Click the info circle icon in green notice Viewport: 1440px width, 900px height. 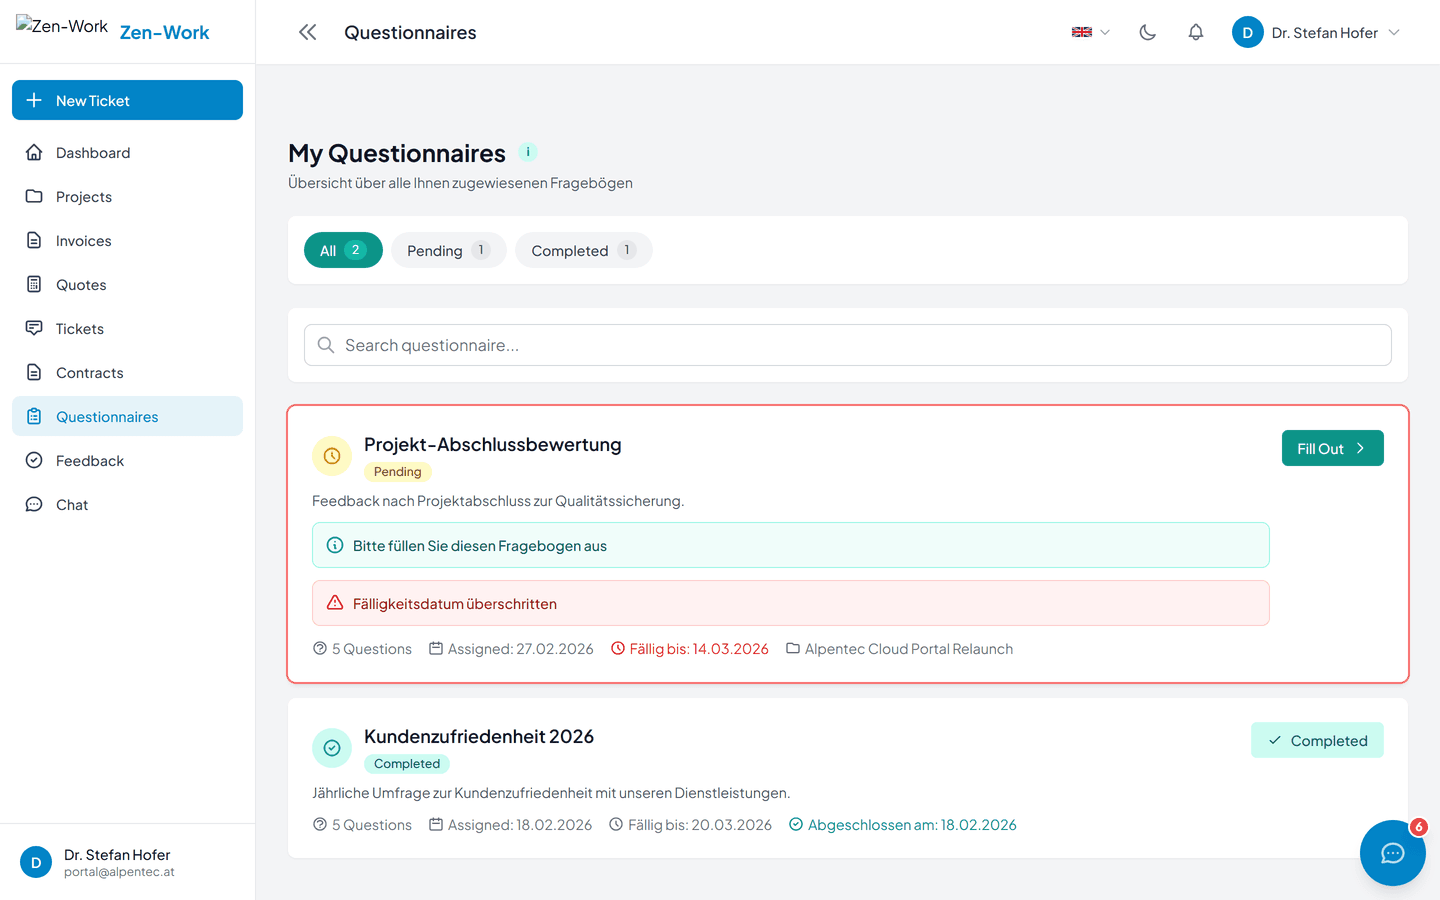point(335,545)
